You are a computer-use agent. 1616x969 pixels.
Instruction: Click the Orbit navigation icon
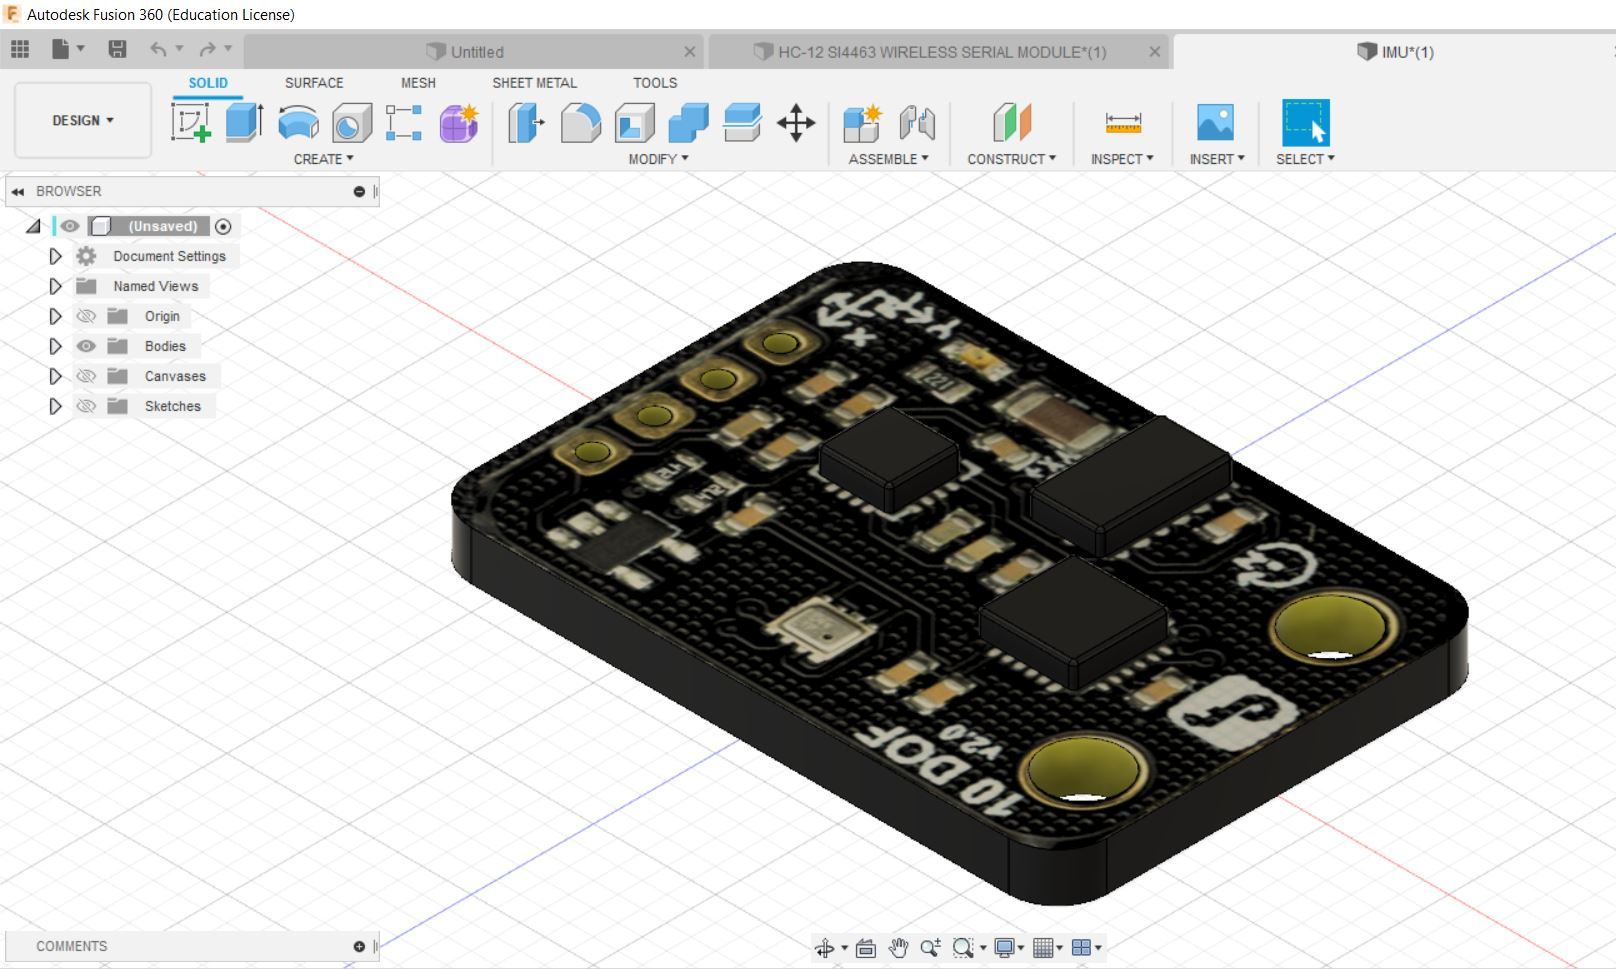[825, 948]
